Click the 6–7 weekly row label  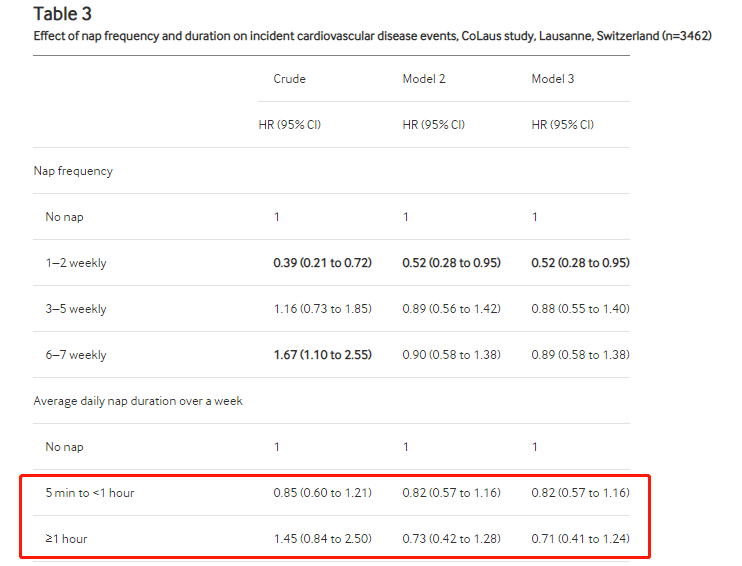click(x=76, y=354)
